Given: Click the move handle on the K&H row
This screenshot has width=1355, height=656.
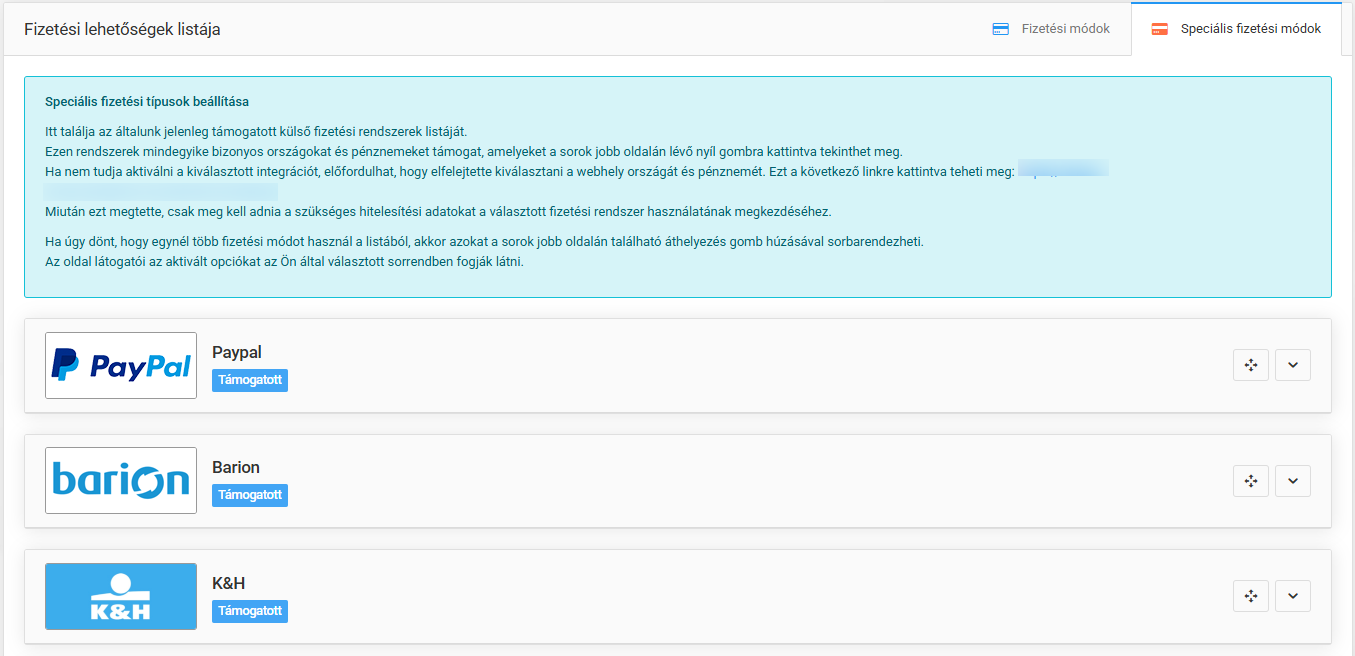Looking at the screenshot, I should tap(1250, 596).
